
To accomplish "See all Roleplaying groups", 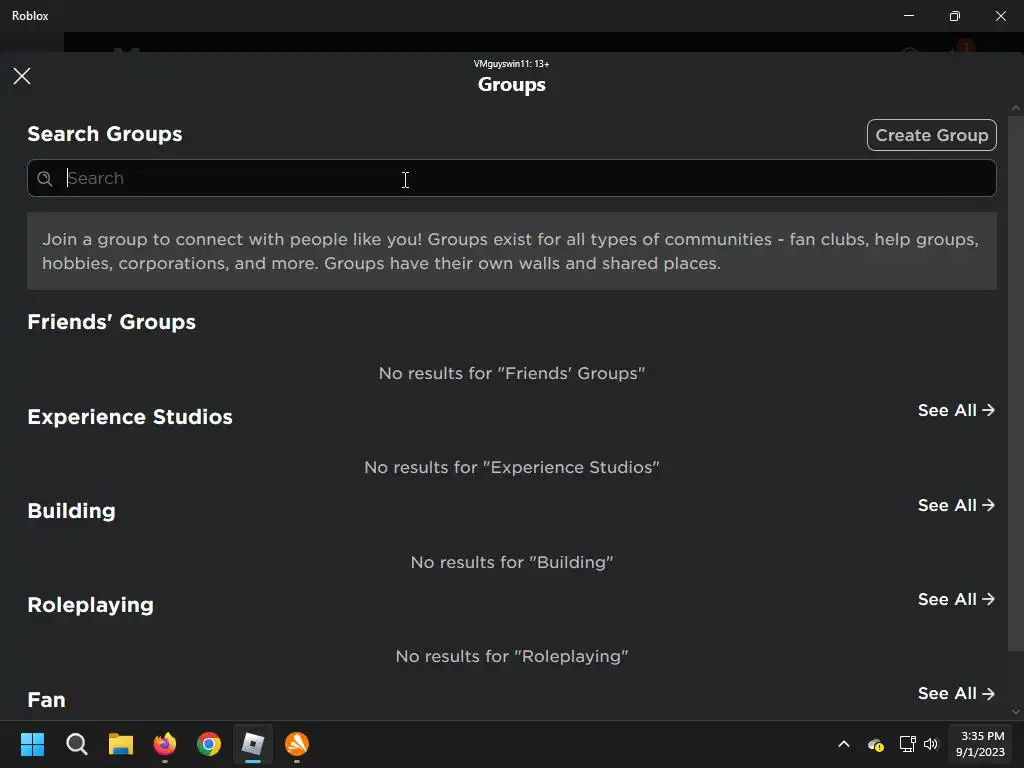I will tap(956, 599).
